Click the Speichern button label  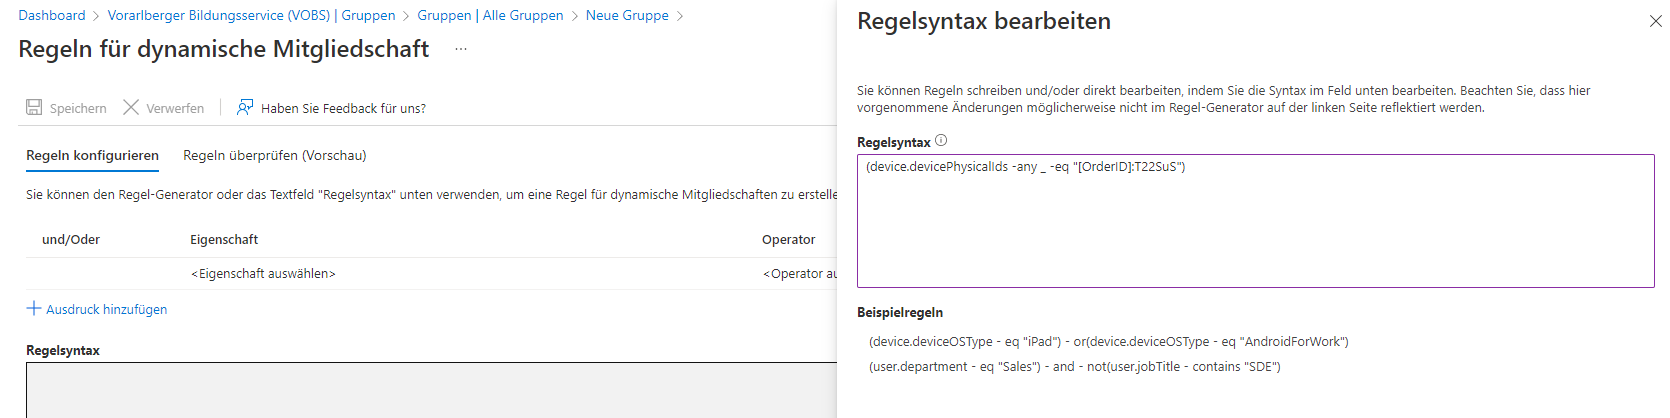click(78, 108)
